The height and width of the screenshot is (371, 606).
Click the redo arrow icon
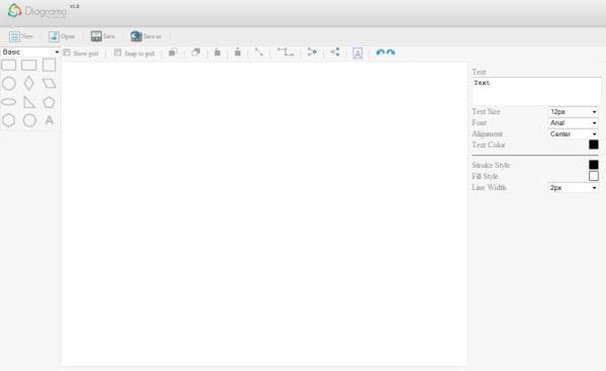(x=391, y=53)
